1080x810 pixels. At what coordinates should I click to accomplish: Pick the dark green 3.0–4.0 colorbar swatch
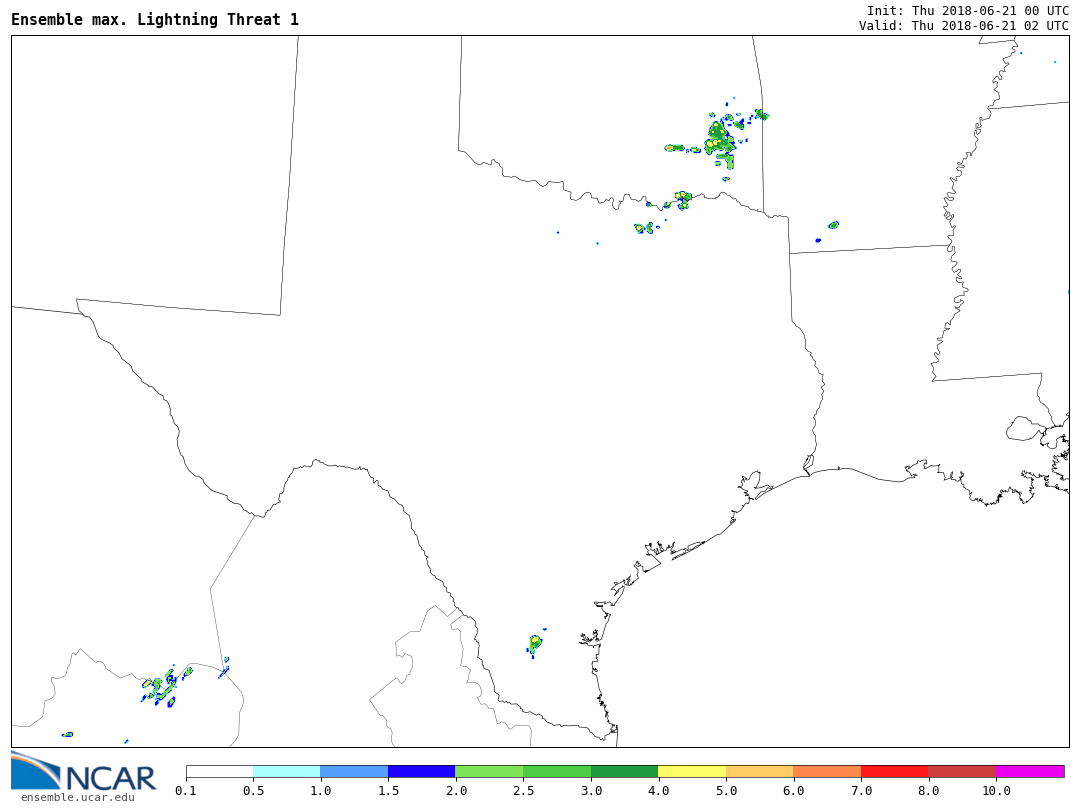click(x=624, y=771)
